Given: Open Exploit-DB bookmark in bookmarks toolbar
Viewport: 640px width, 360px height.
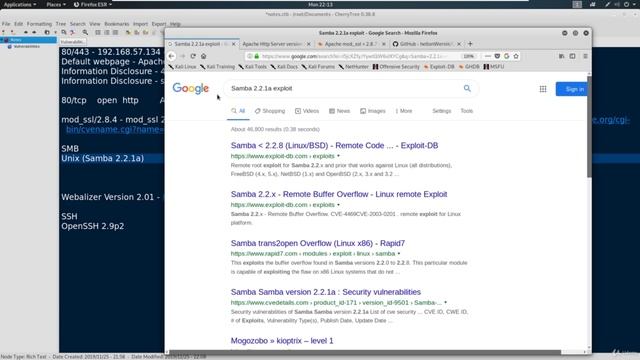Looking at the screenshot, I should 439,67.
